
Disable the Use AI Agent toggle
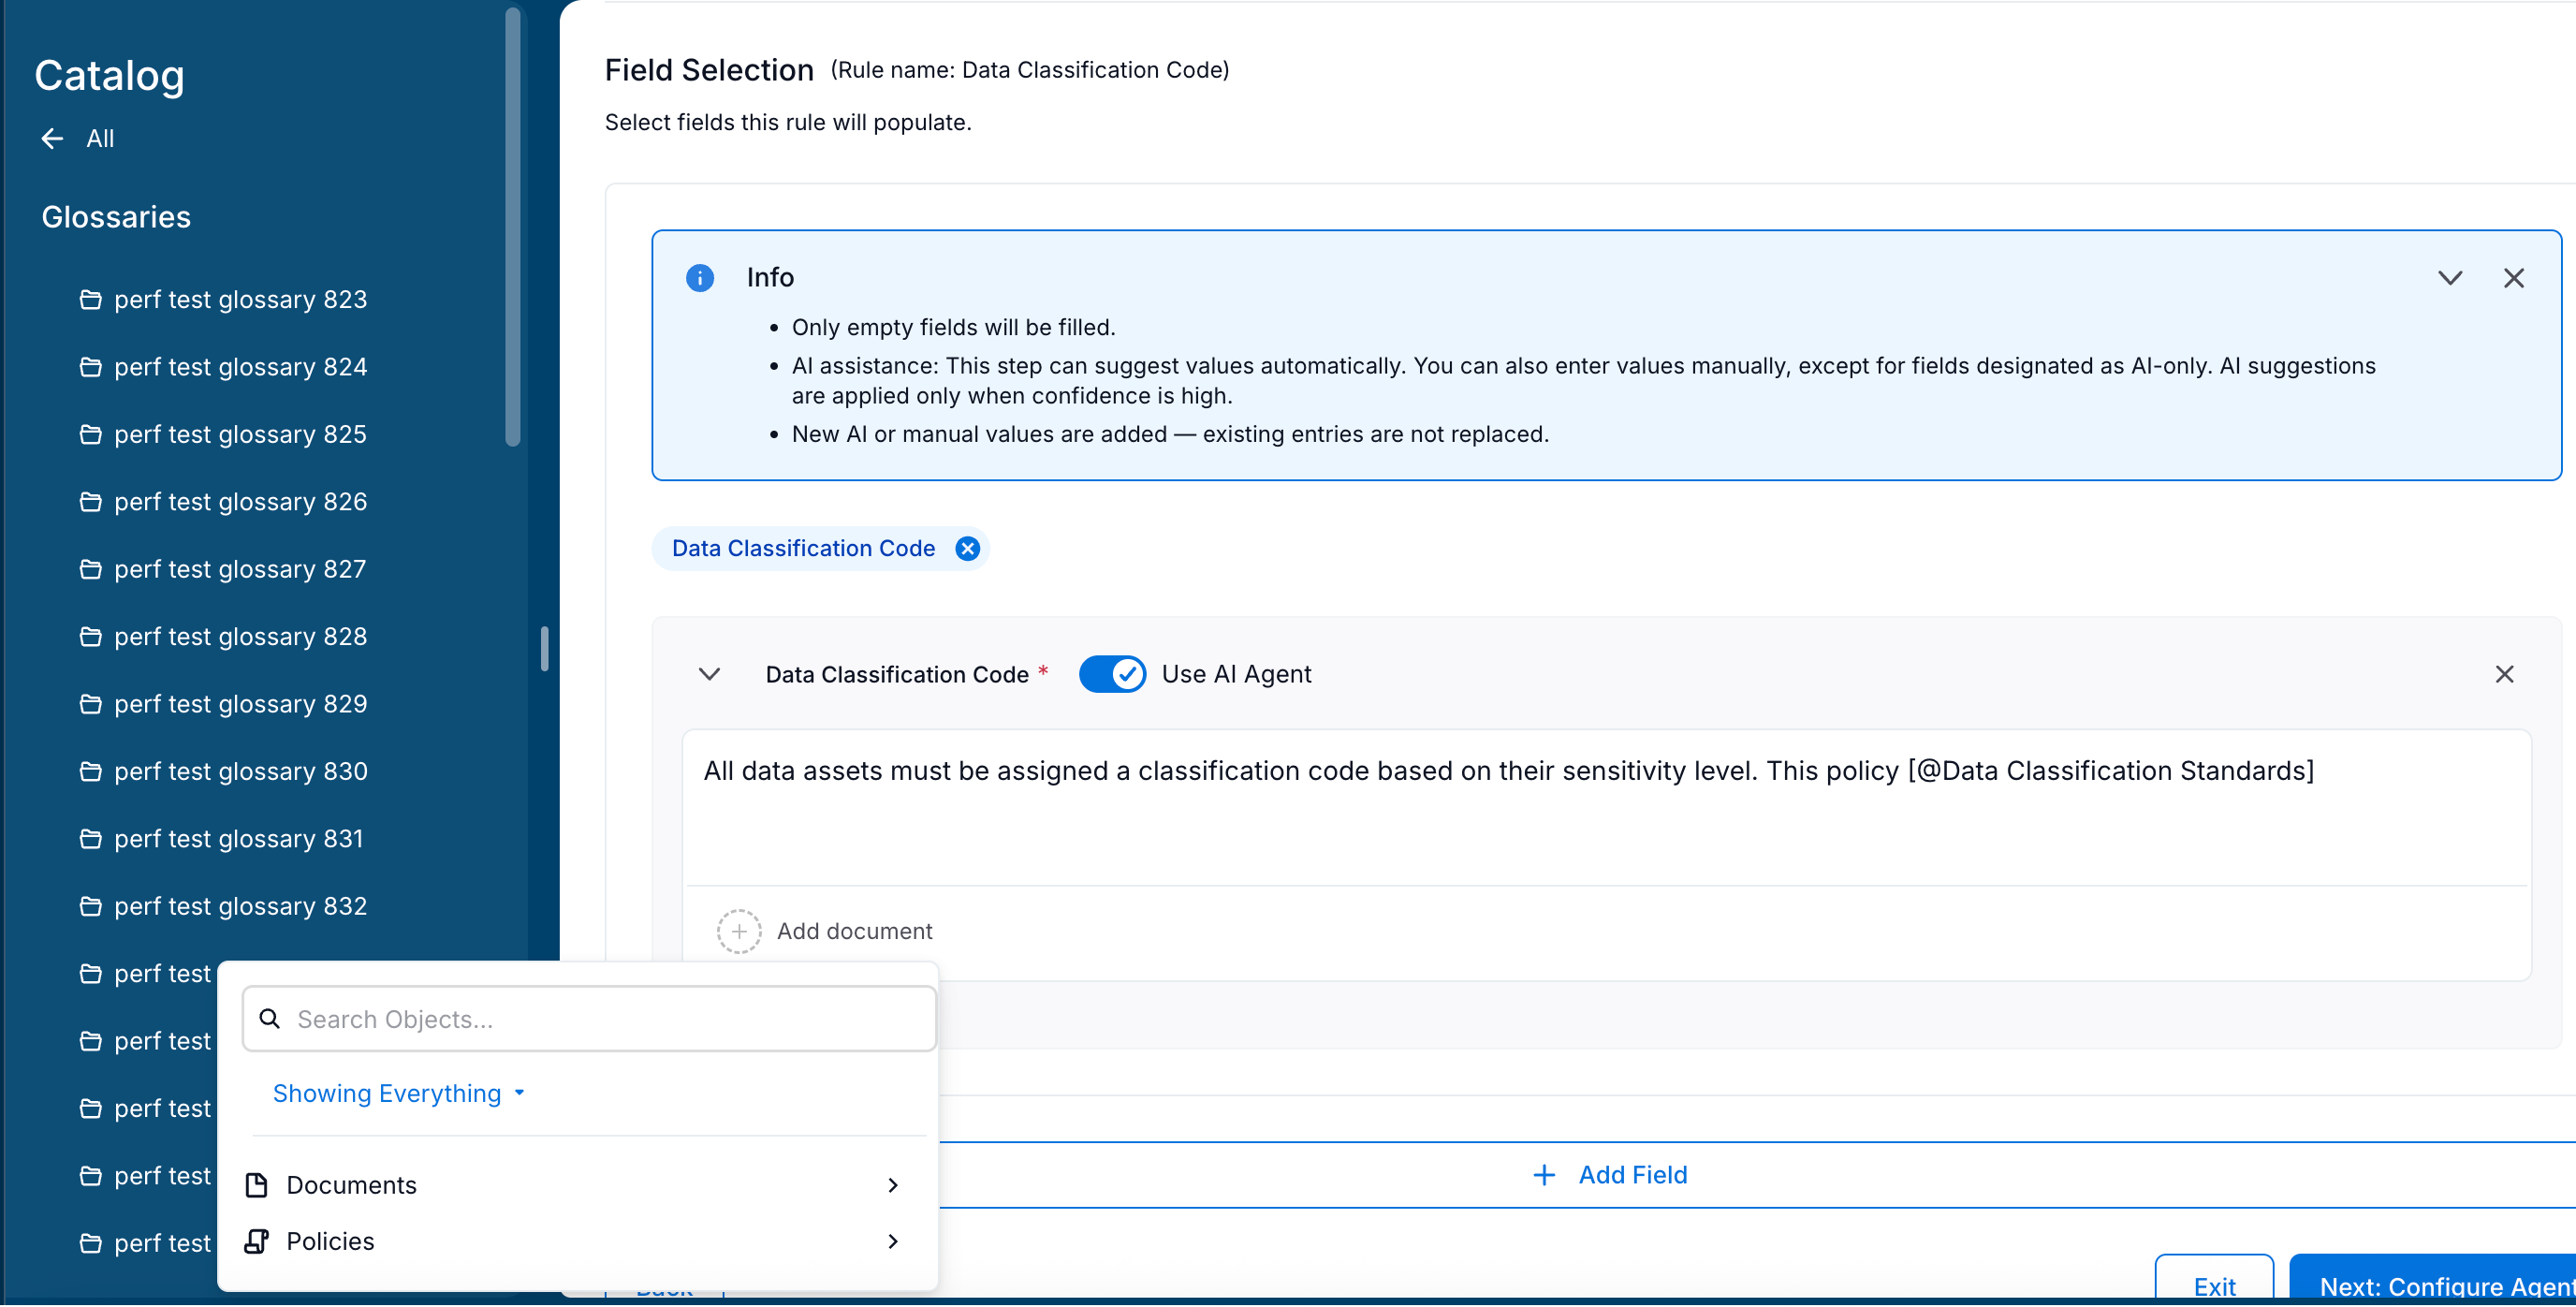point(1112,674)
